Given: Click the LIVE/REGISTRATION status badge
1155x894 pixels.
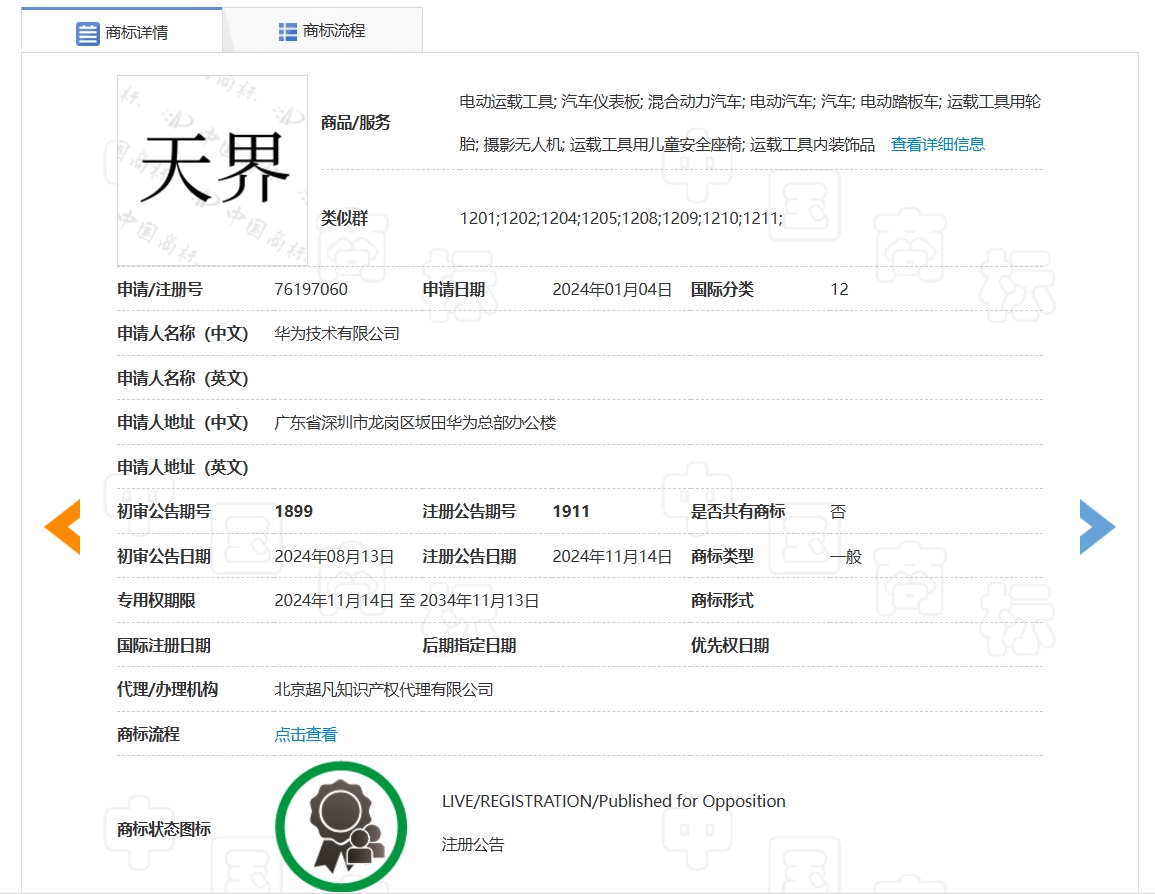Looking at the screenshot, I should pos(614,801).
